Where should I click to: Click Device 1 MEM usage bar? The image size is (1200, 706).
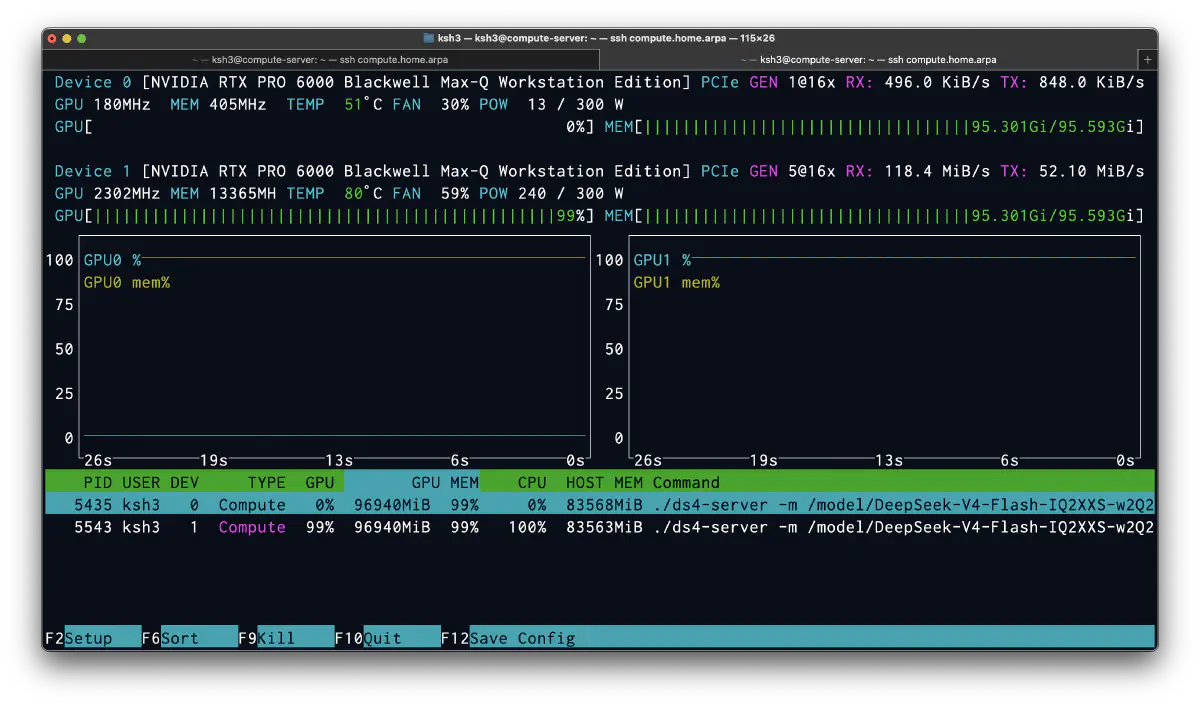(874, 216)
